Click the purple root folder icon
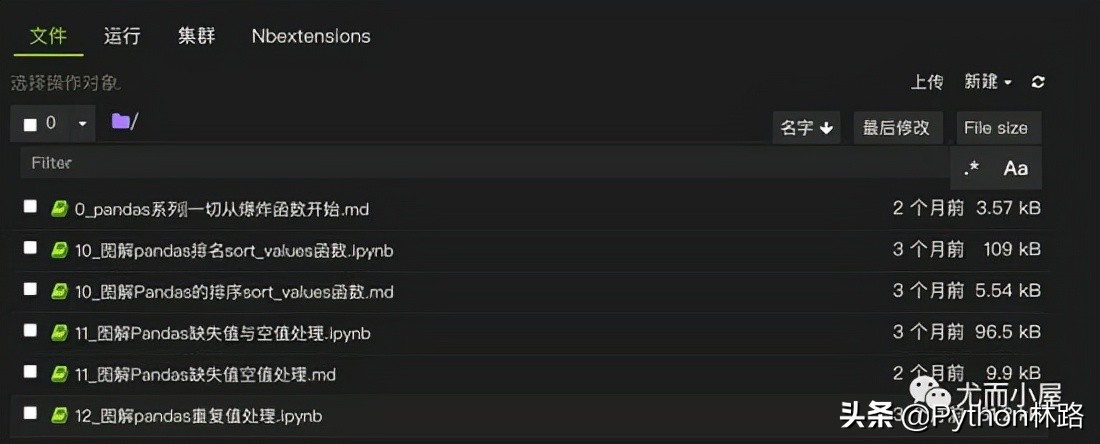Viewport: 1100px width, 444px height. pyautogui.click(x=121, y=122)
